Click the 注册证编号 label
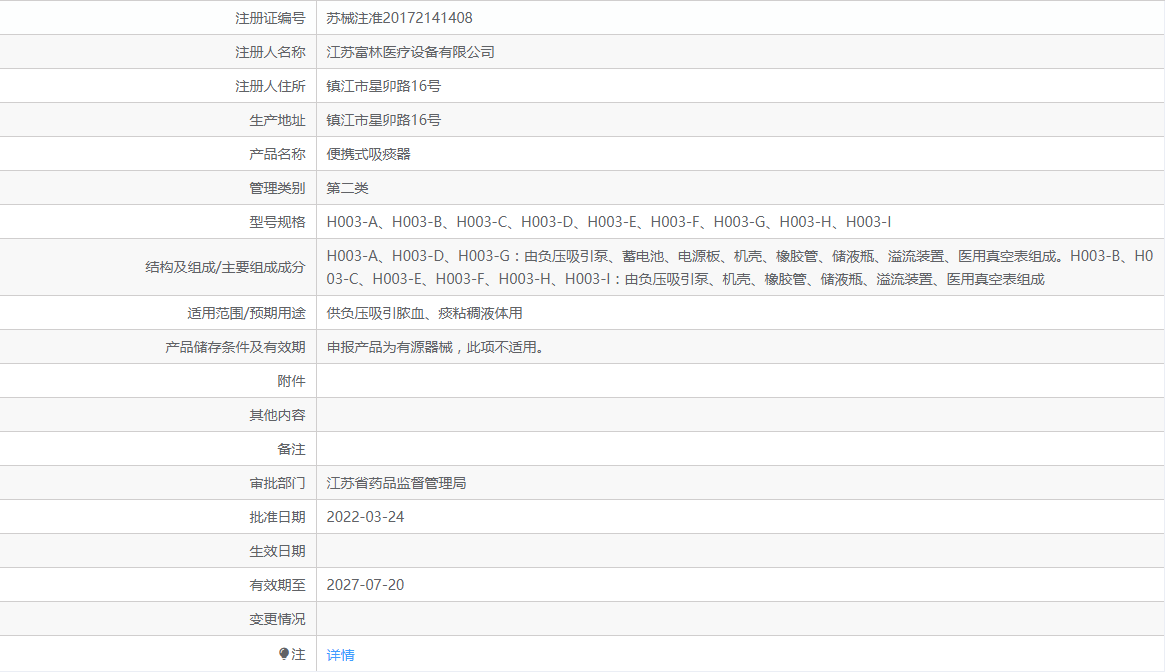The image size is (1165, 672). coord(270,18)
